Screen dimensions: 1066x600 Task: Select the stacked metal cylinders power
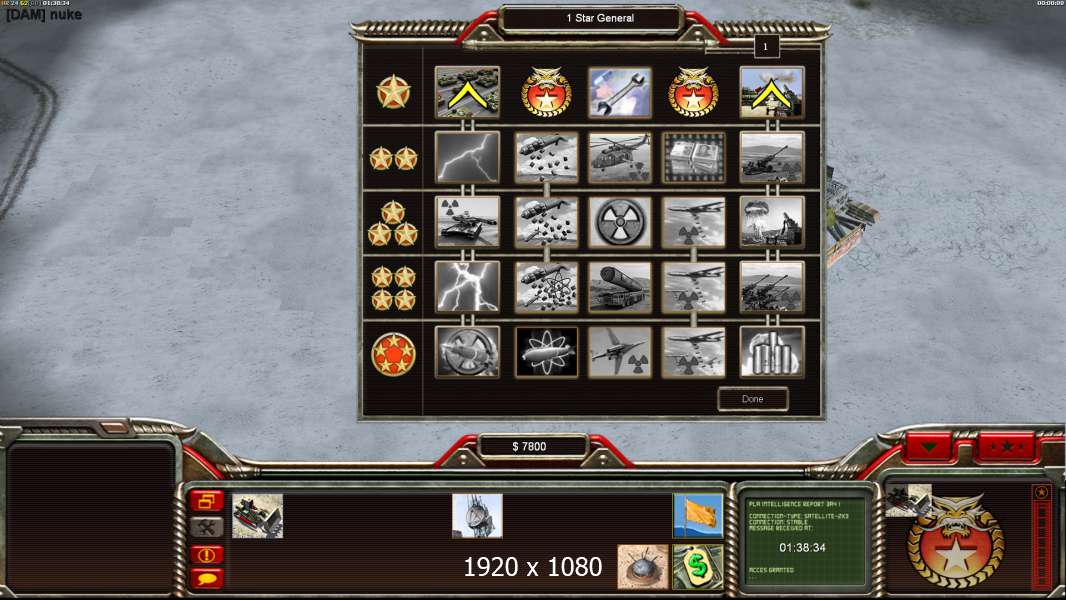coord(772,353)
